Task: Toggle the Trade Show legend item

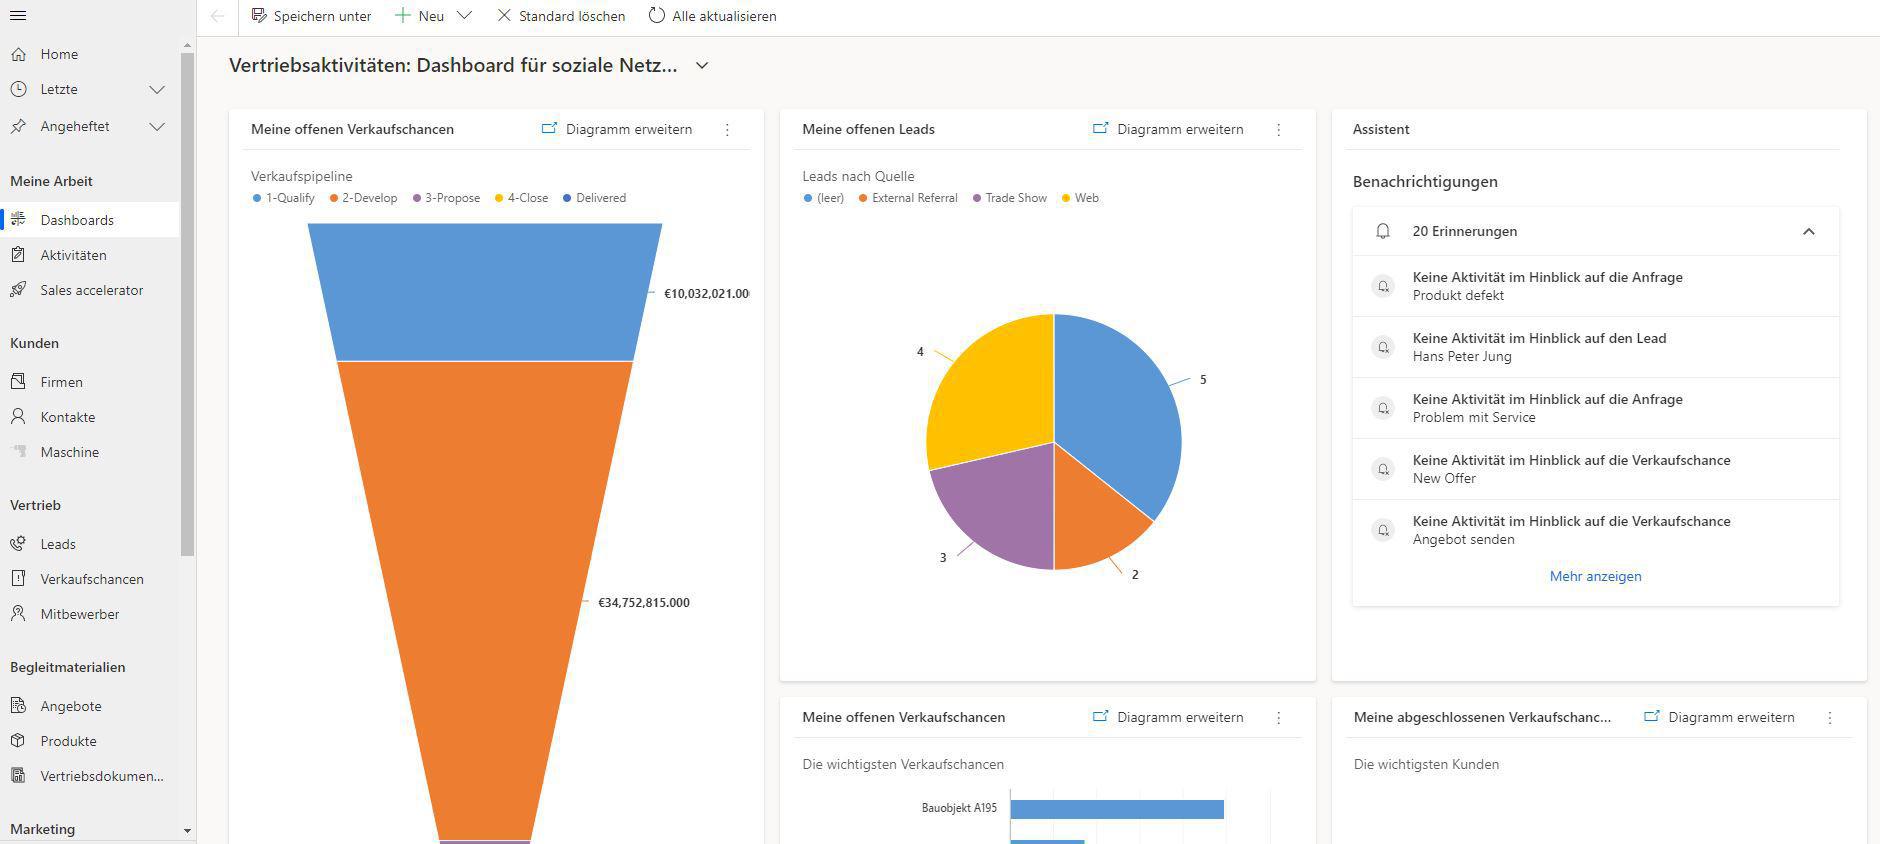Action: (x=1010, y=198)
